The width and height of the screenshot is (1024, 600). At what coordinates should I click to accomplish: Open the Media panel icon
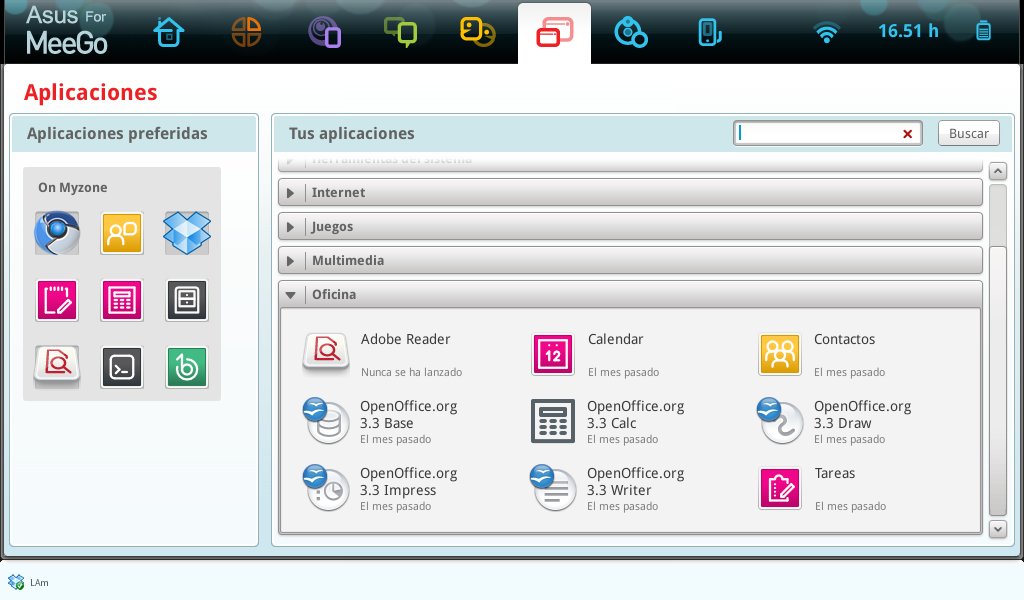(x=630, y=32)
